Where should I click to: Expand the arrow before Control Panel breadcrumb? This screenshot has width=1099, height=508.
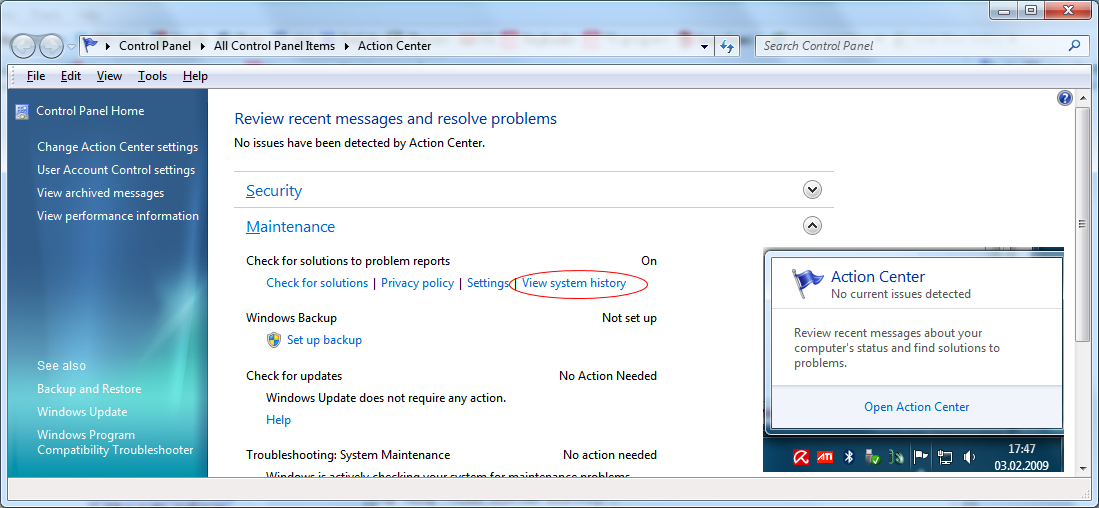pyautogui.click(x=108, y=46)
